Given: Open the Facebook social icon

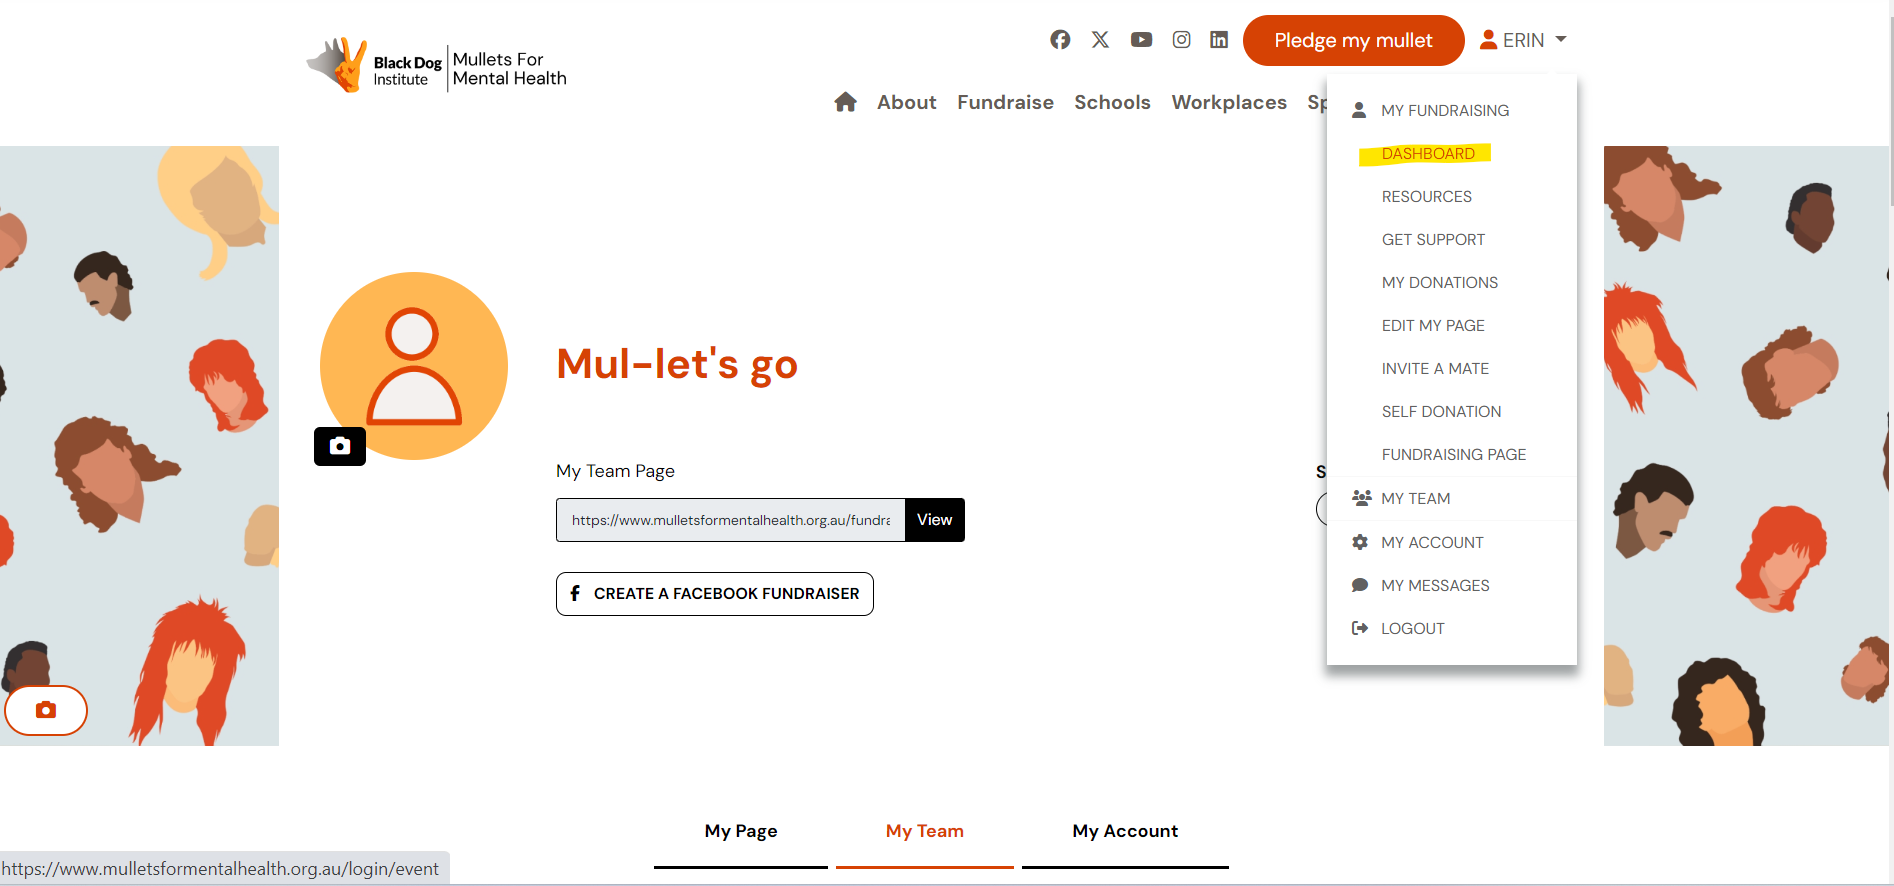Looking at the screenshot, I should coord(1060,40).
